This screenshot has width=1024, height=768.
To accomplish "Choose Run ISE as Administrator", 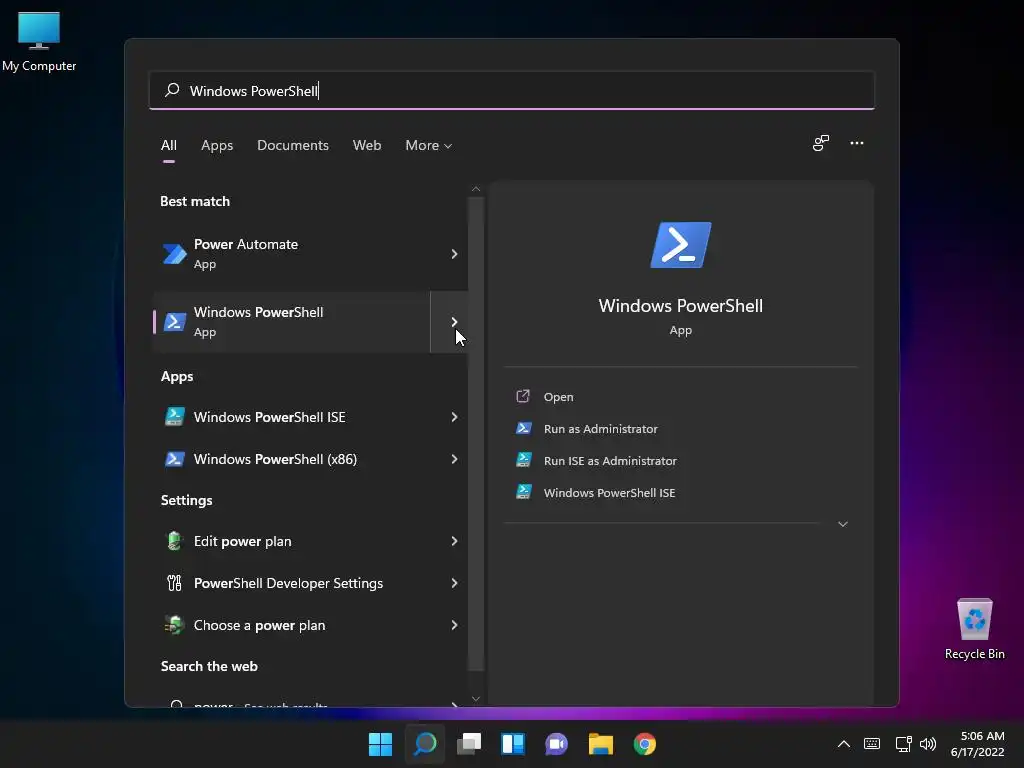I will [610, 460].
